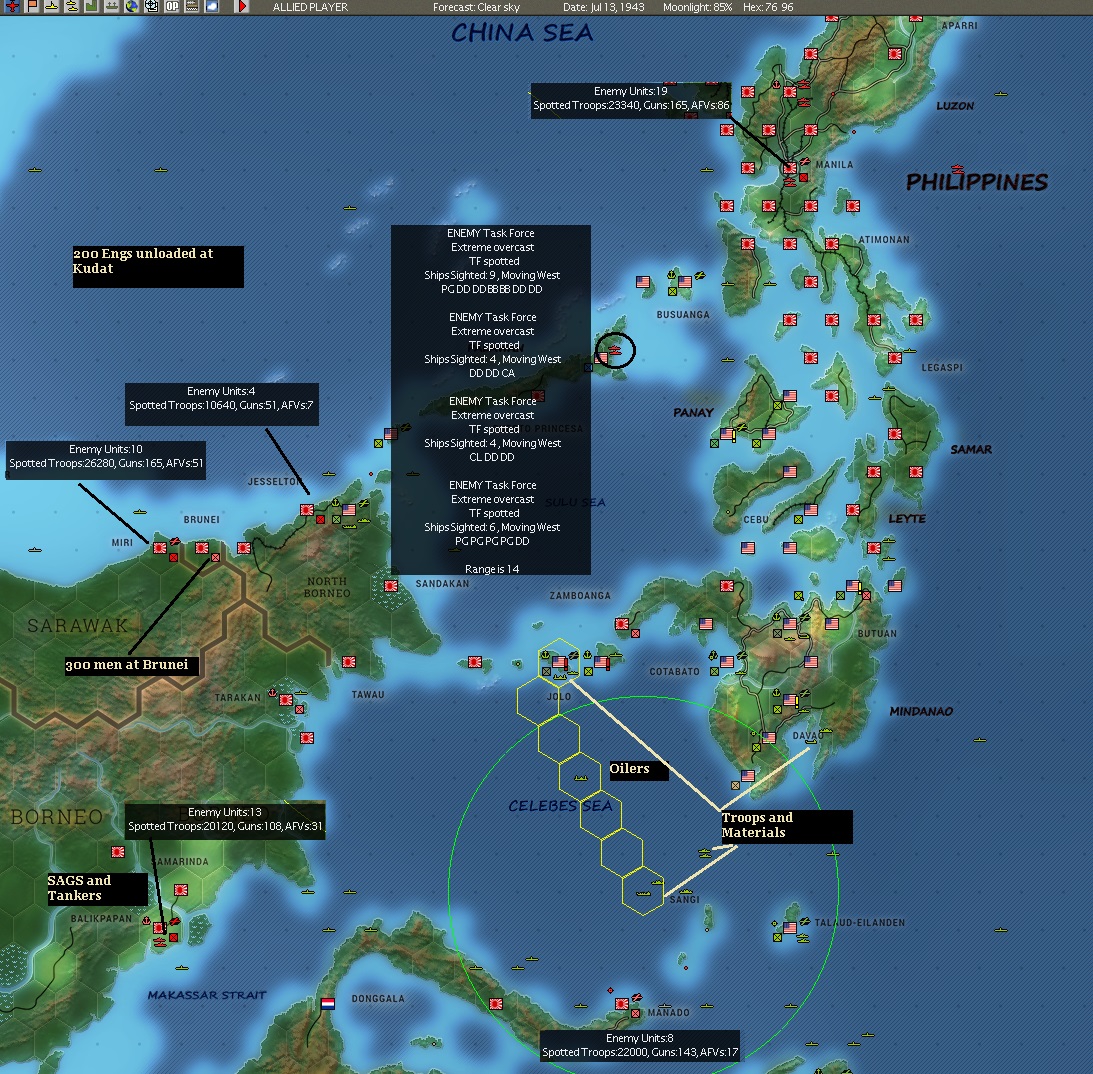Open the air units list (red plane icon)

(x=12, y=6)
